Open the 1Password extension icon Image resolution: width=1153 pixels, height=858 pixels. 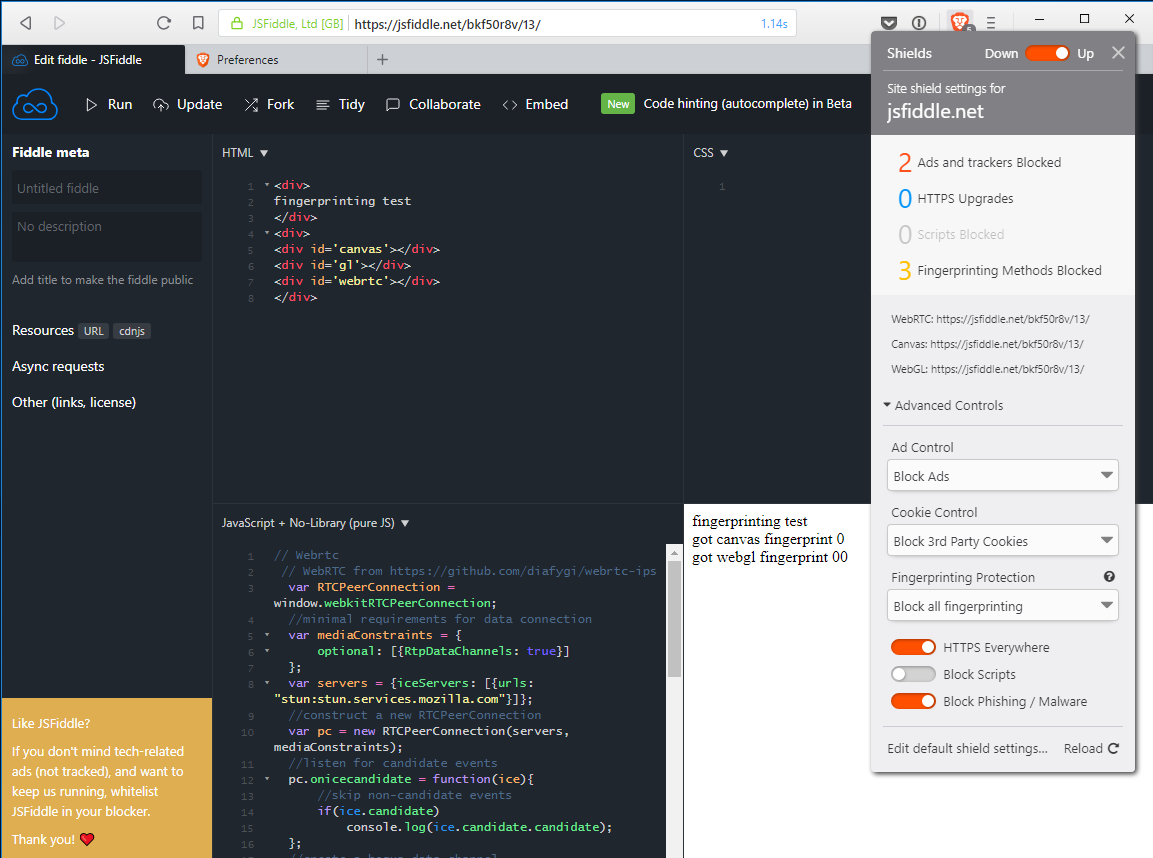[919, 23]
